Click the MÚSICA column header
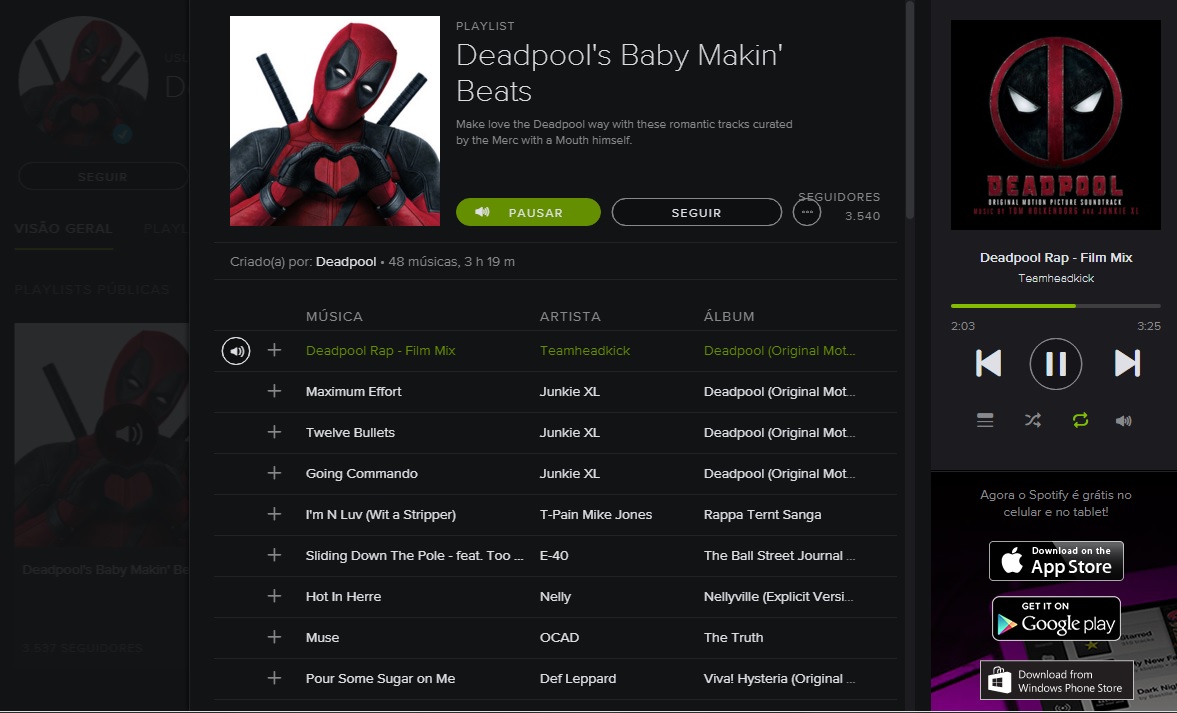The image size is (1177, 713). [x=334, y=316]
